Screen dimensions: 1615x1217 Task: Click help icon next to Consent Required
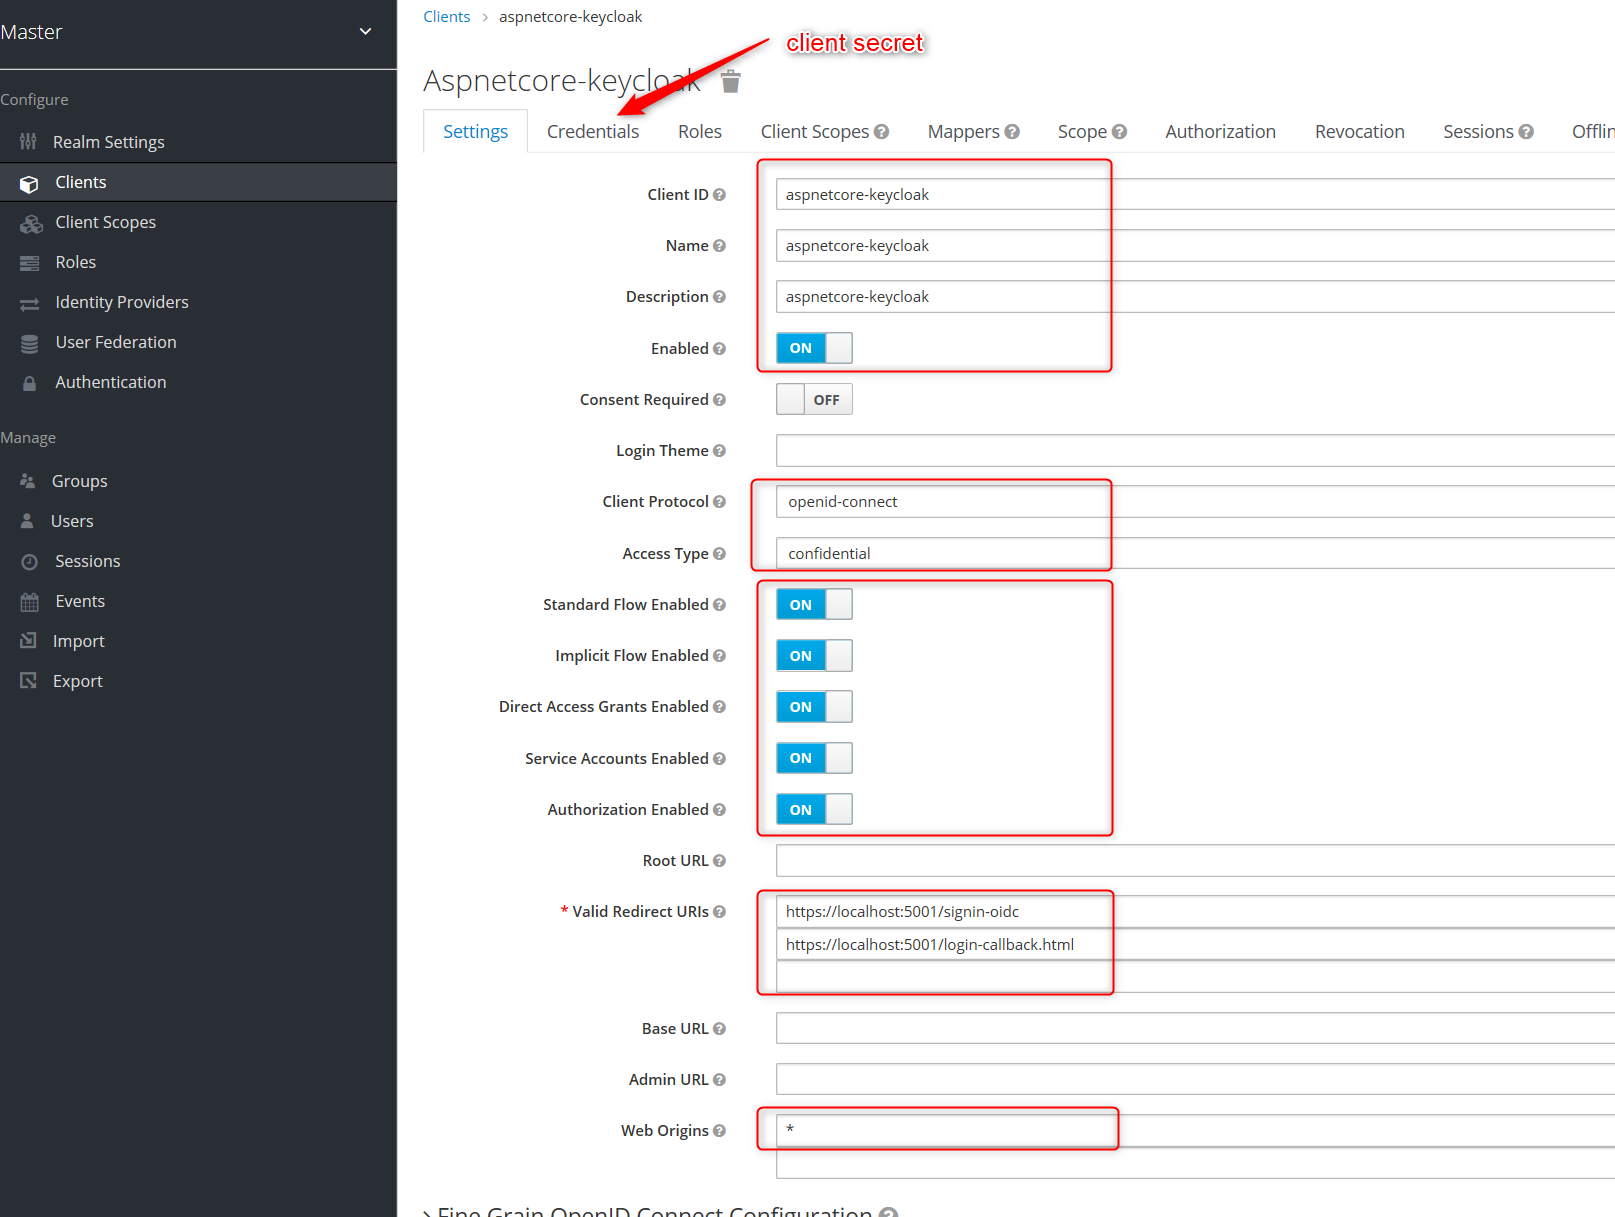(x=719, y=400)
